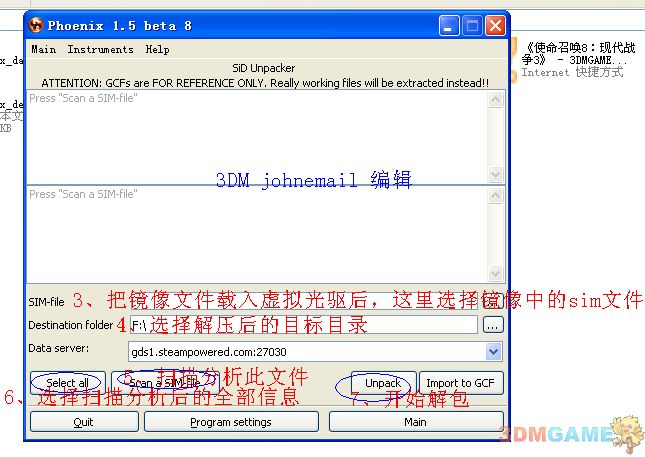Click up arrow of lower list scrollbar

point(495,196)
